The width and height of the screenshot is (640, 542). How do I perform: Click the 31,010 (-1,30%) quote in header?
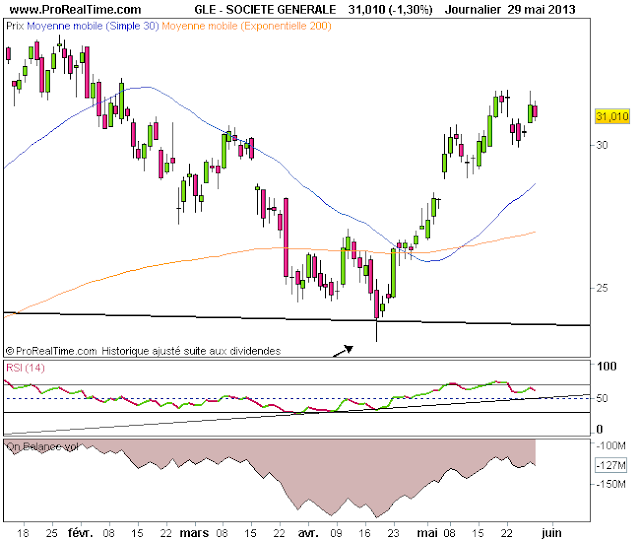(390, 9)
